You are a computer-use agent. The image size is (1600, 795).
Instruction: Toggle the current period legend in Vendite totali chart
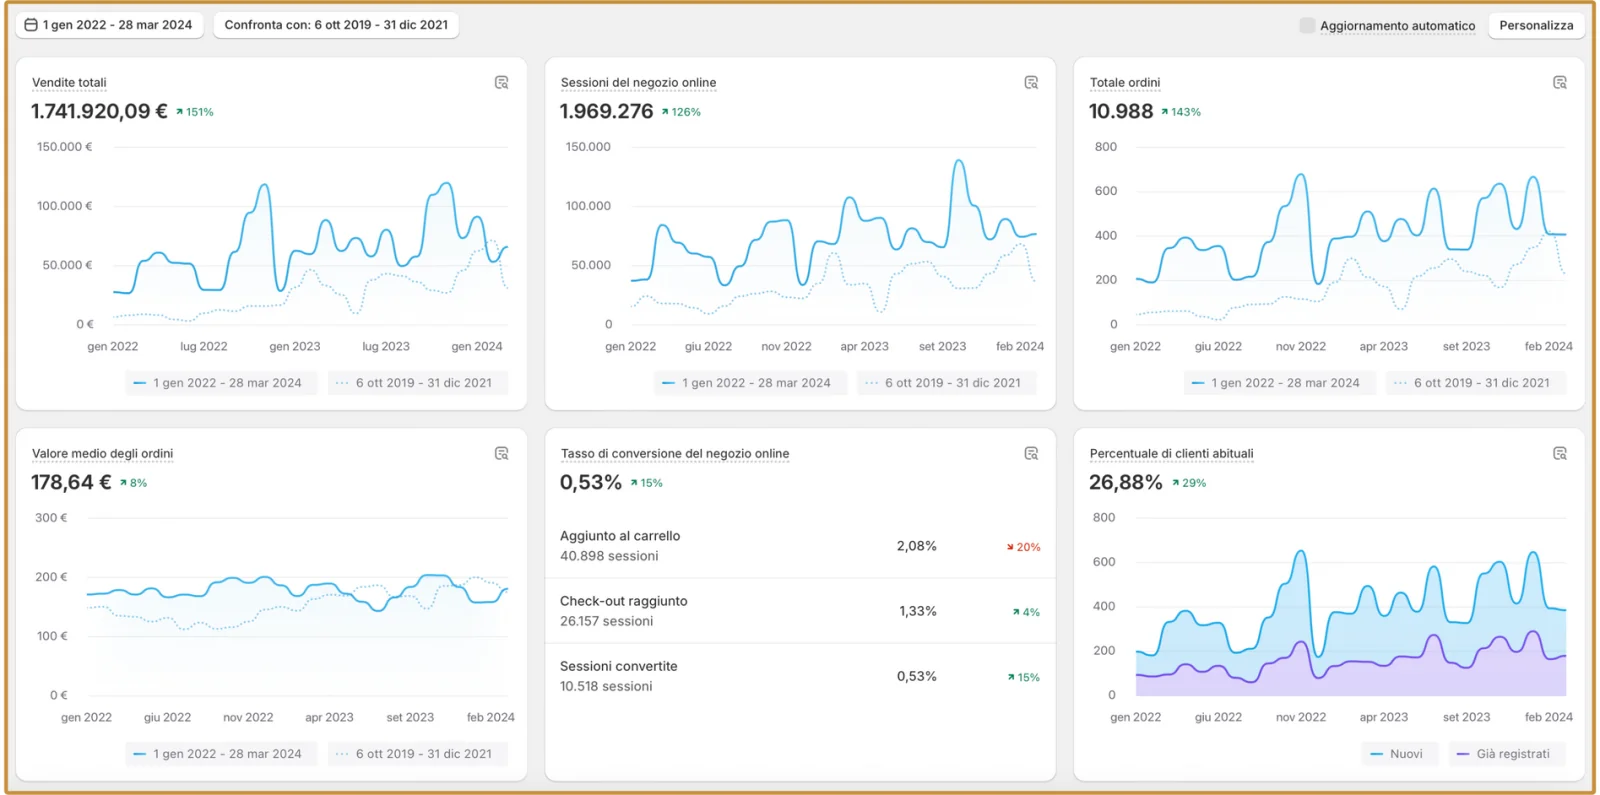[x=220, y=383]
